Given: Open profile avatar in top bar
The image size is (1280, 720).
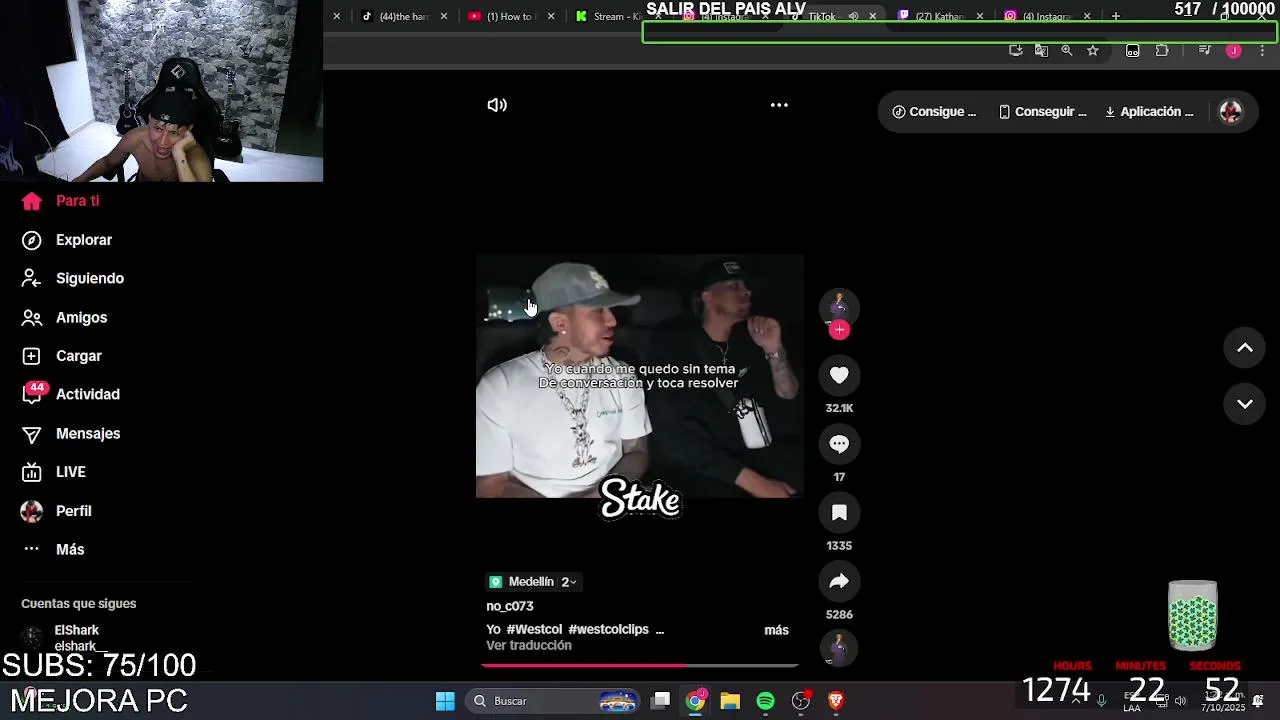Looking at the screenshot, I should 1231,112.
